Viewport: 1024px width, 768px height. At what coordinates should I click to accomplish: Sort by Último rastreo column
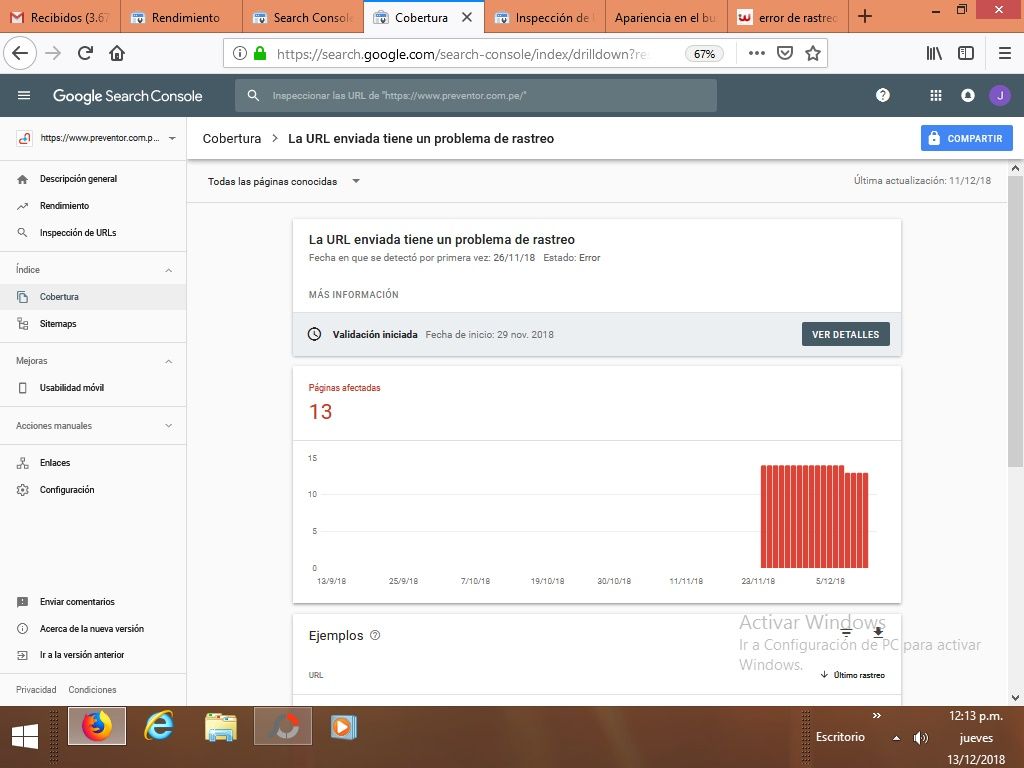pyautogui.click(x=852, y=675)
